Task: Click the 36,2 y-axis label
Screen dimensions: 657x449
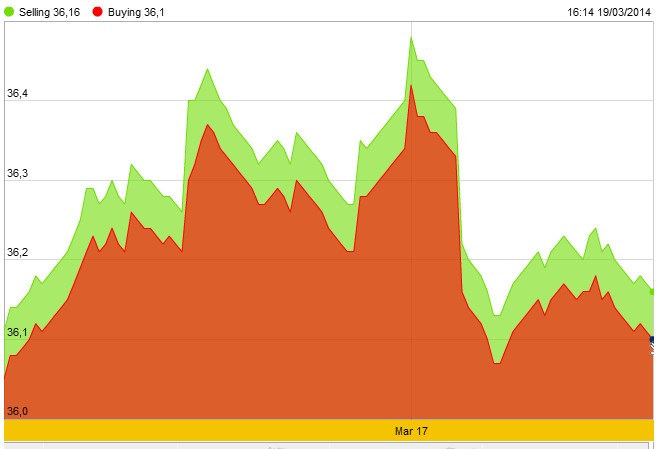Action: [x=17, y=252]
